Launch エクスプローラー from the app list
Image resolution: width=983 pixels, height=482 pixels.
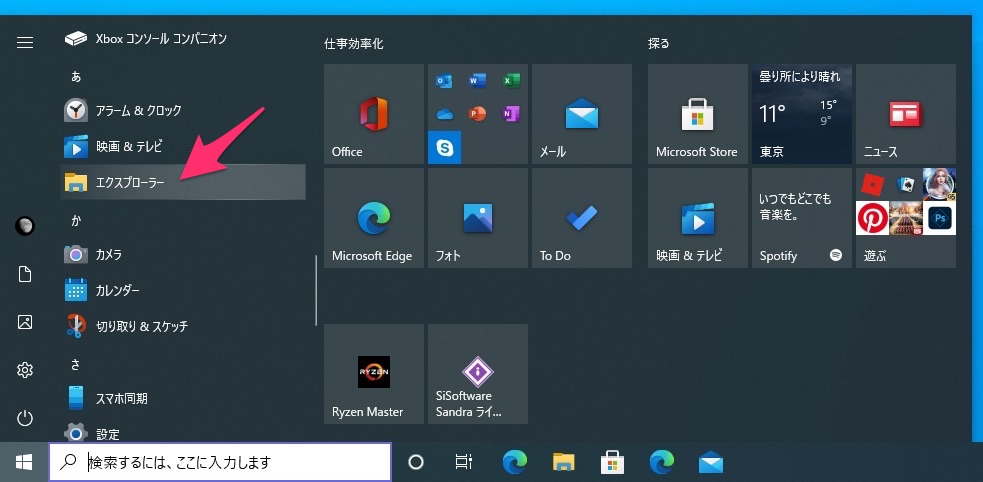click(183, 182)
